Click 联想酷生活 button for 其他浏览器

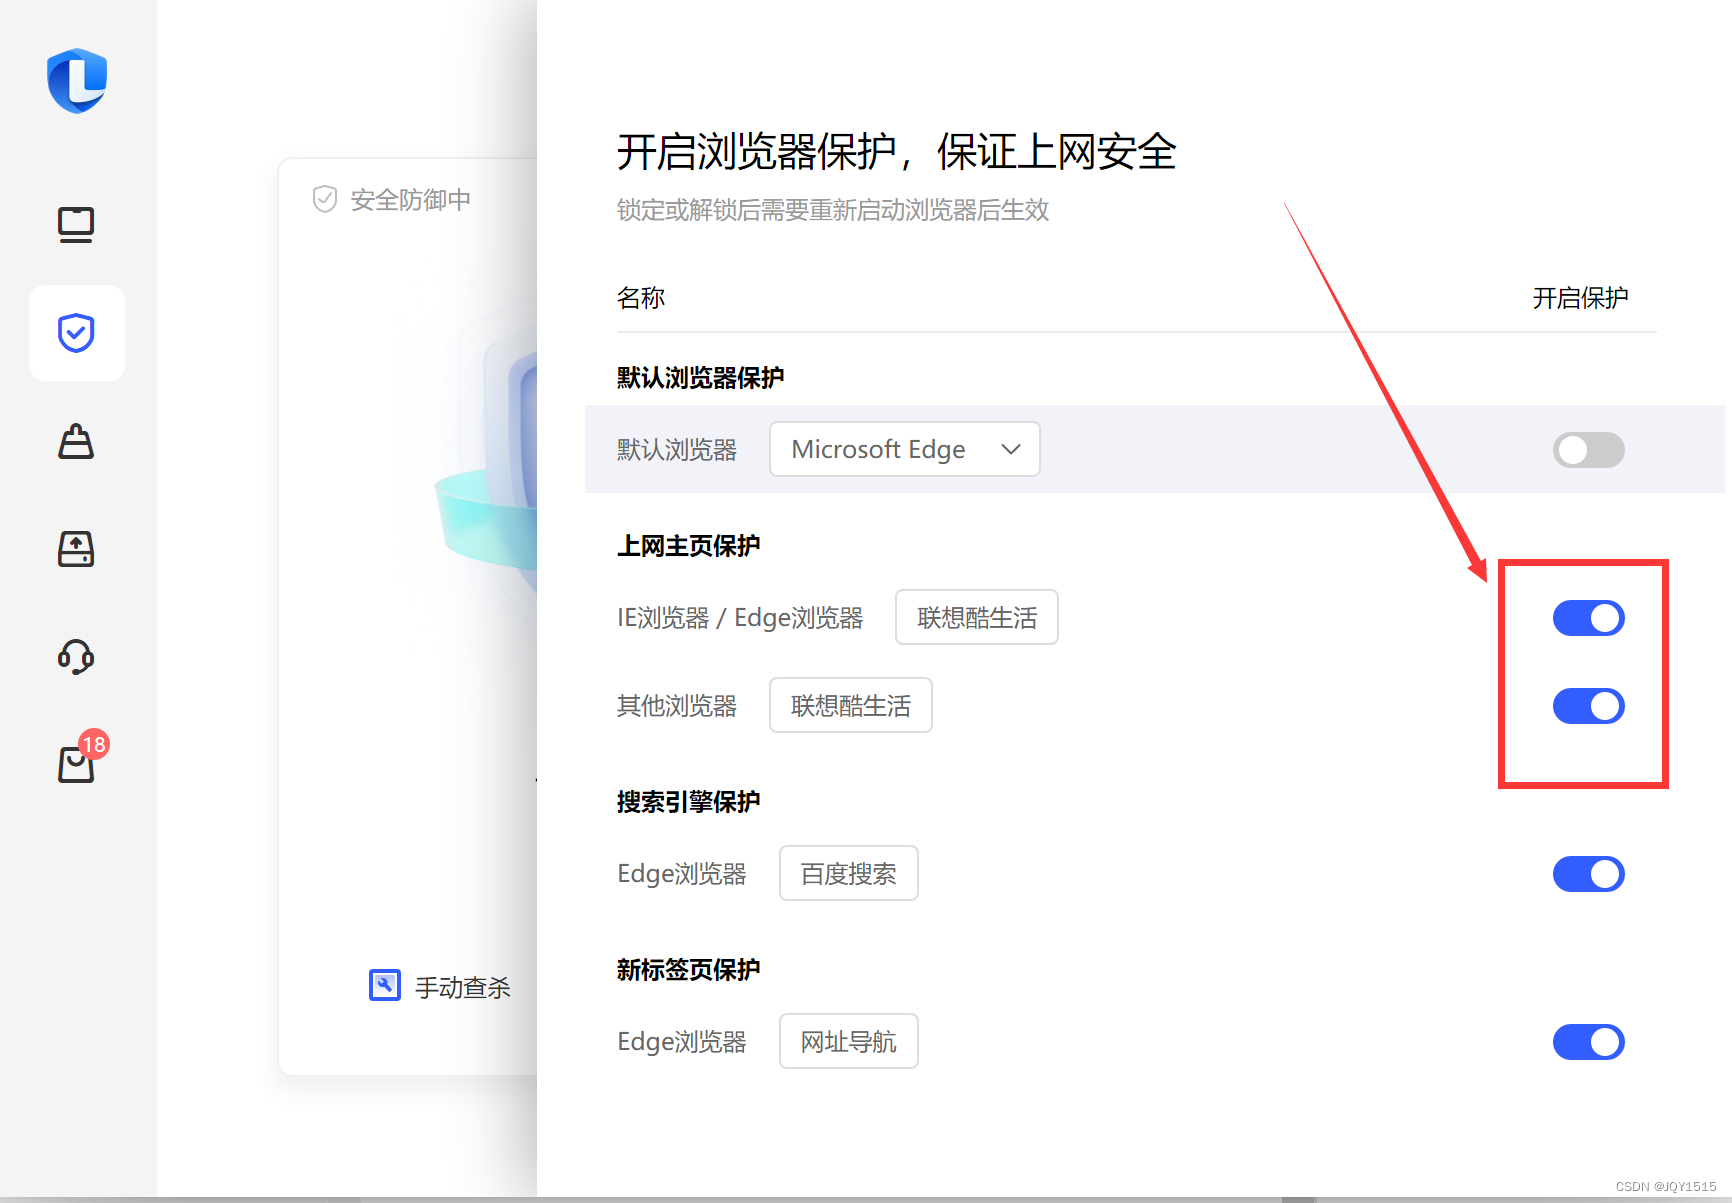[850, 705]
